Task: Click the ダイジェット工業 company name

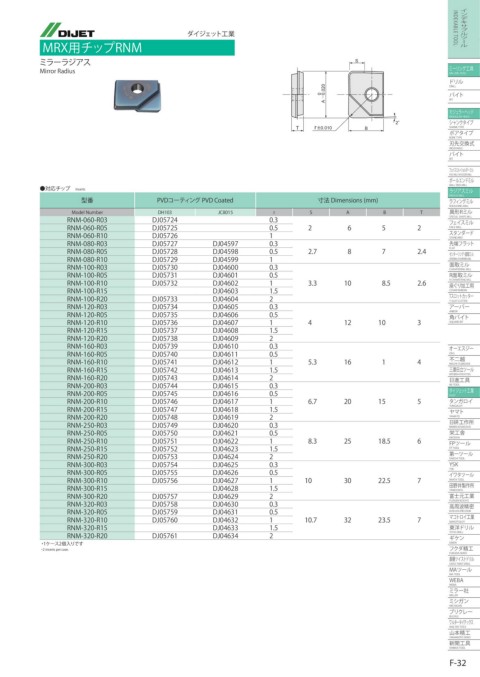Action: (211, 34)
